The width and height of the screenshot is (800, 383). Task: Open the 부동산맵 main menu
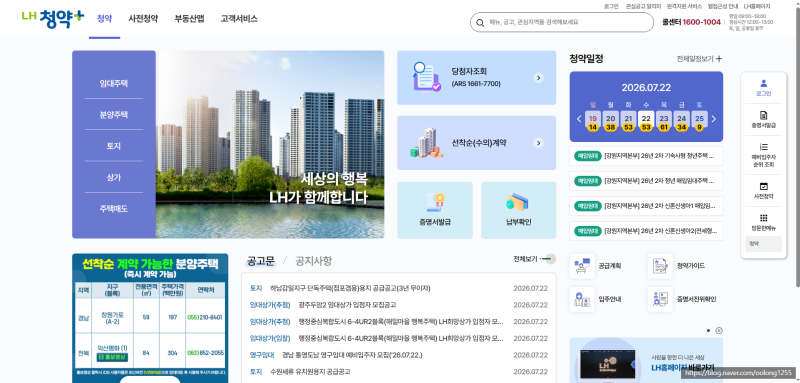pyautogui.click(x=189, y=19)
